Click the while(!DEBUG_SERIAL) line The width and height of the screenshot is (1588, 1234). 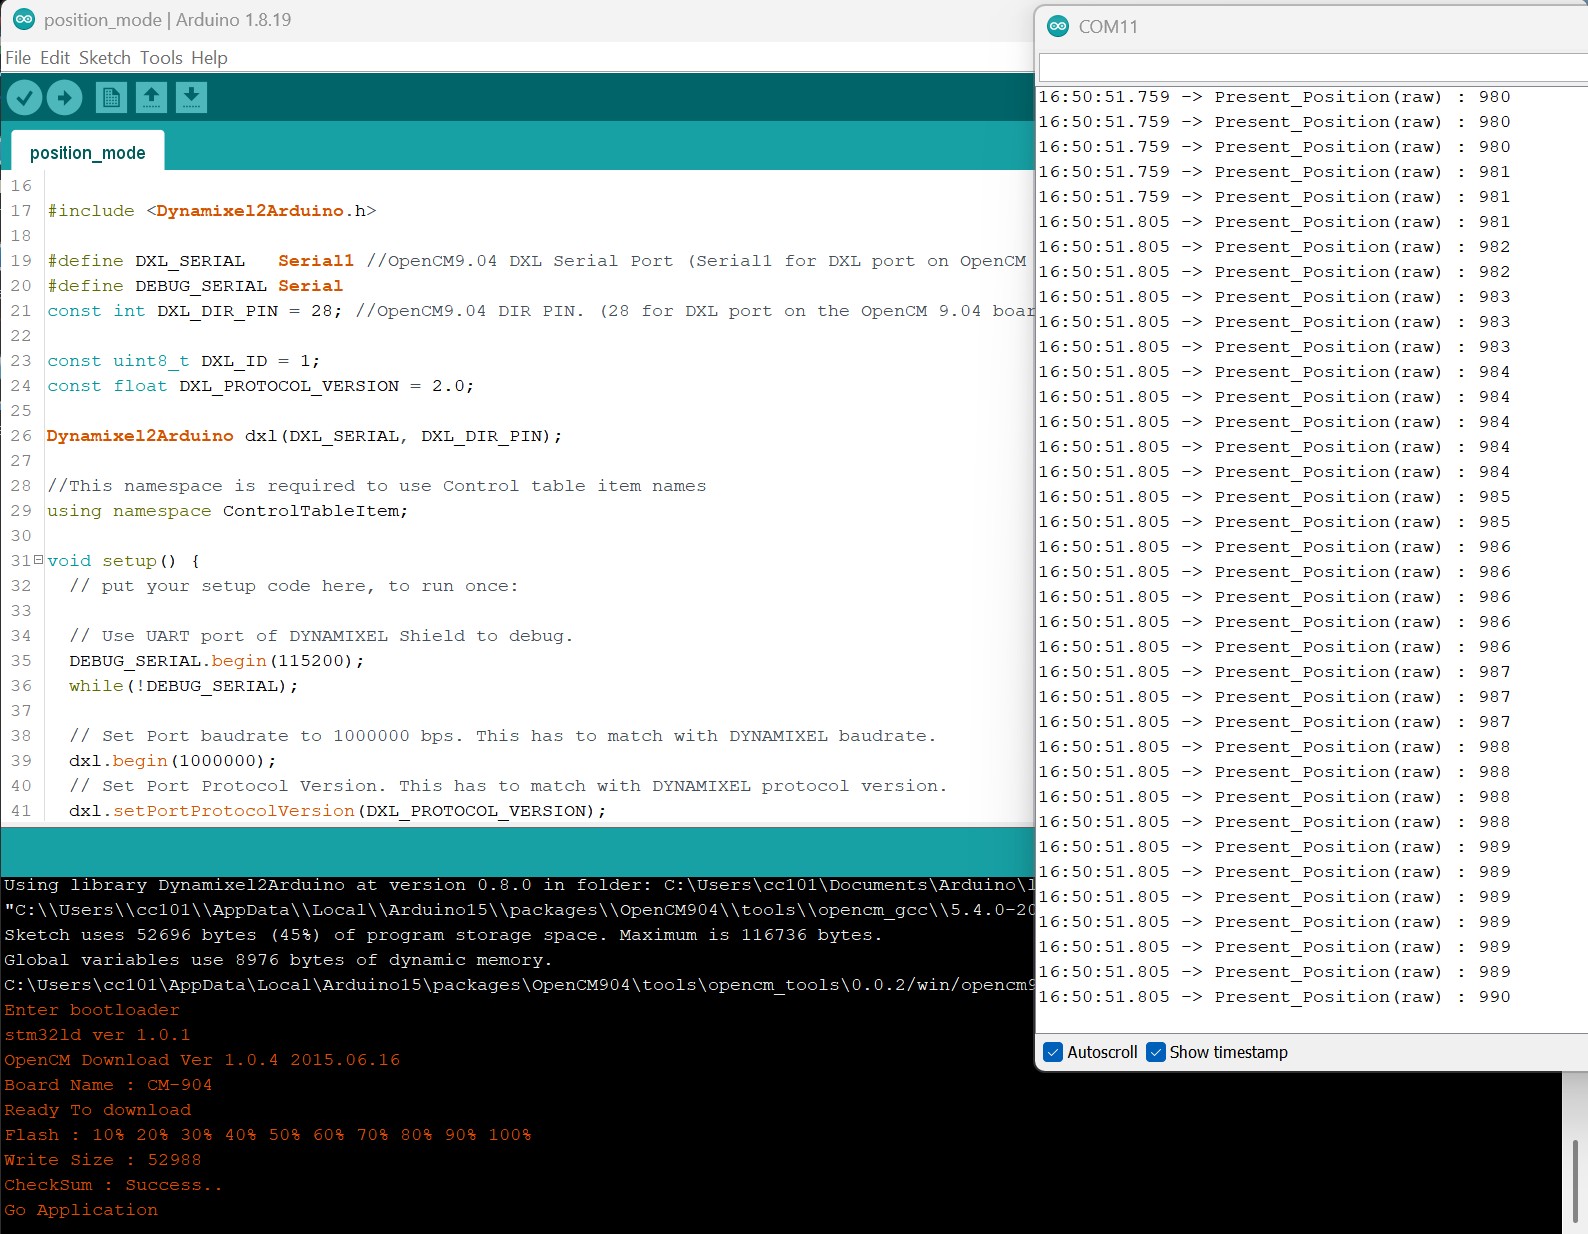pos(184,685)
